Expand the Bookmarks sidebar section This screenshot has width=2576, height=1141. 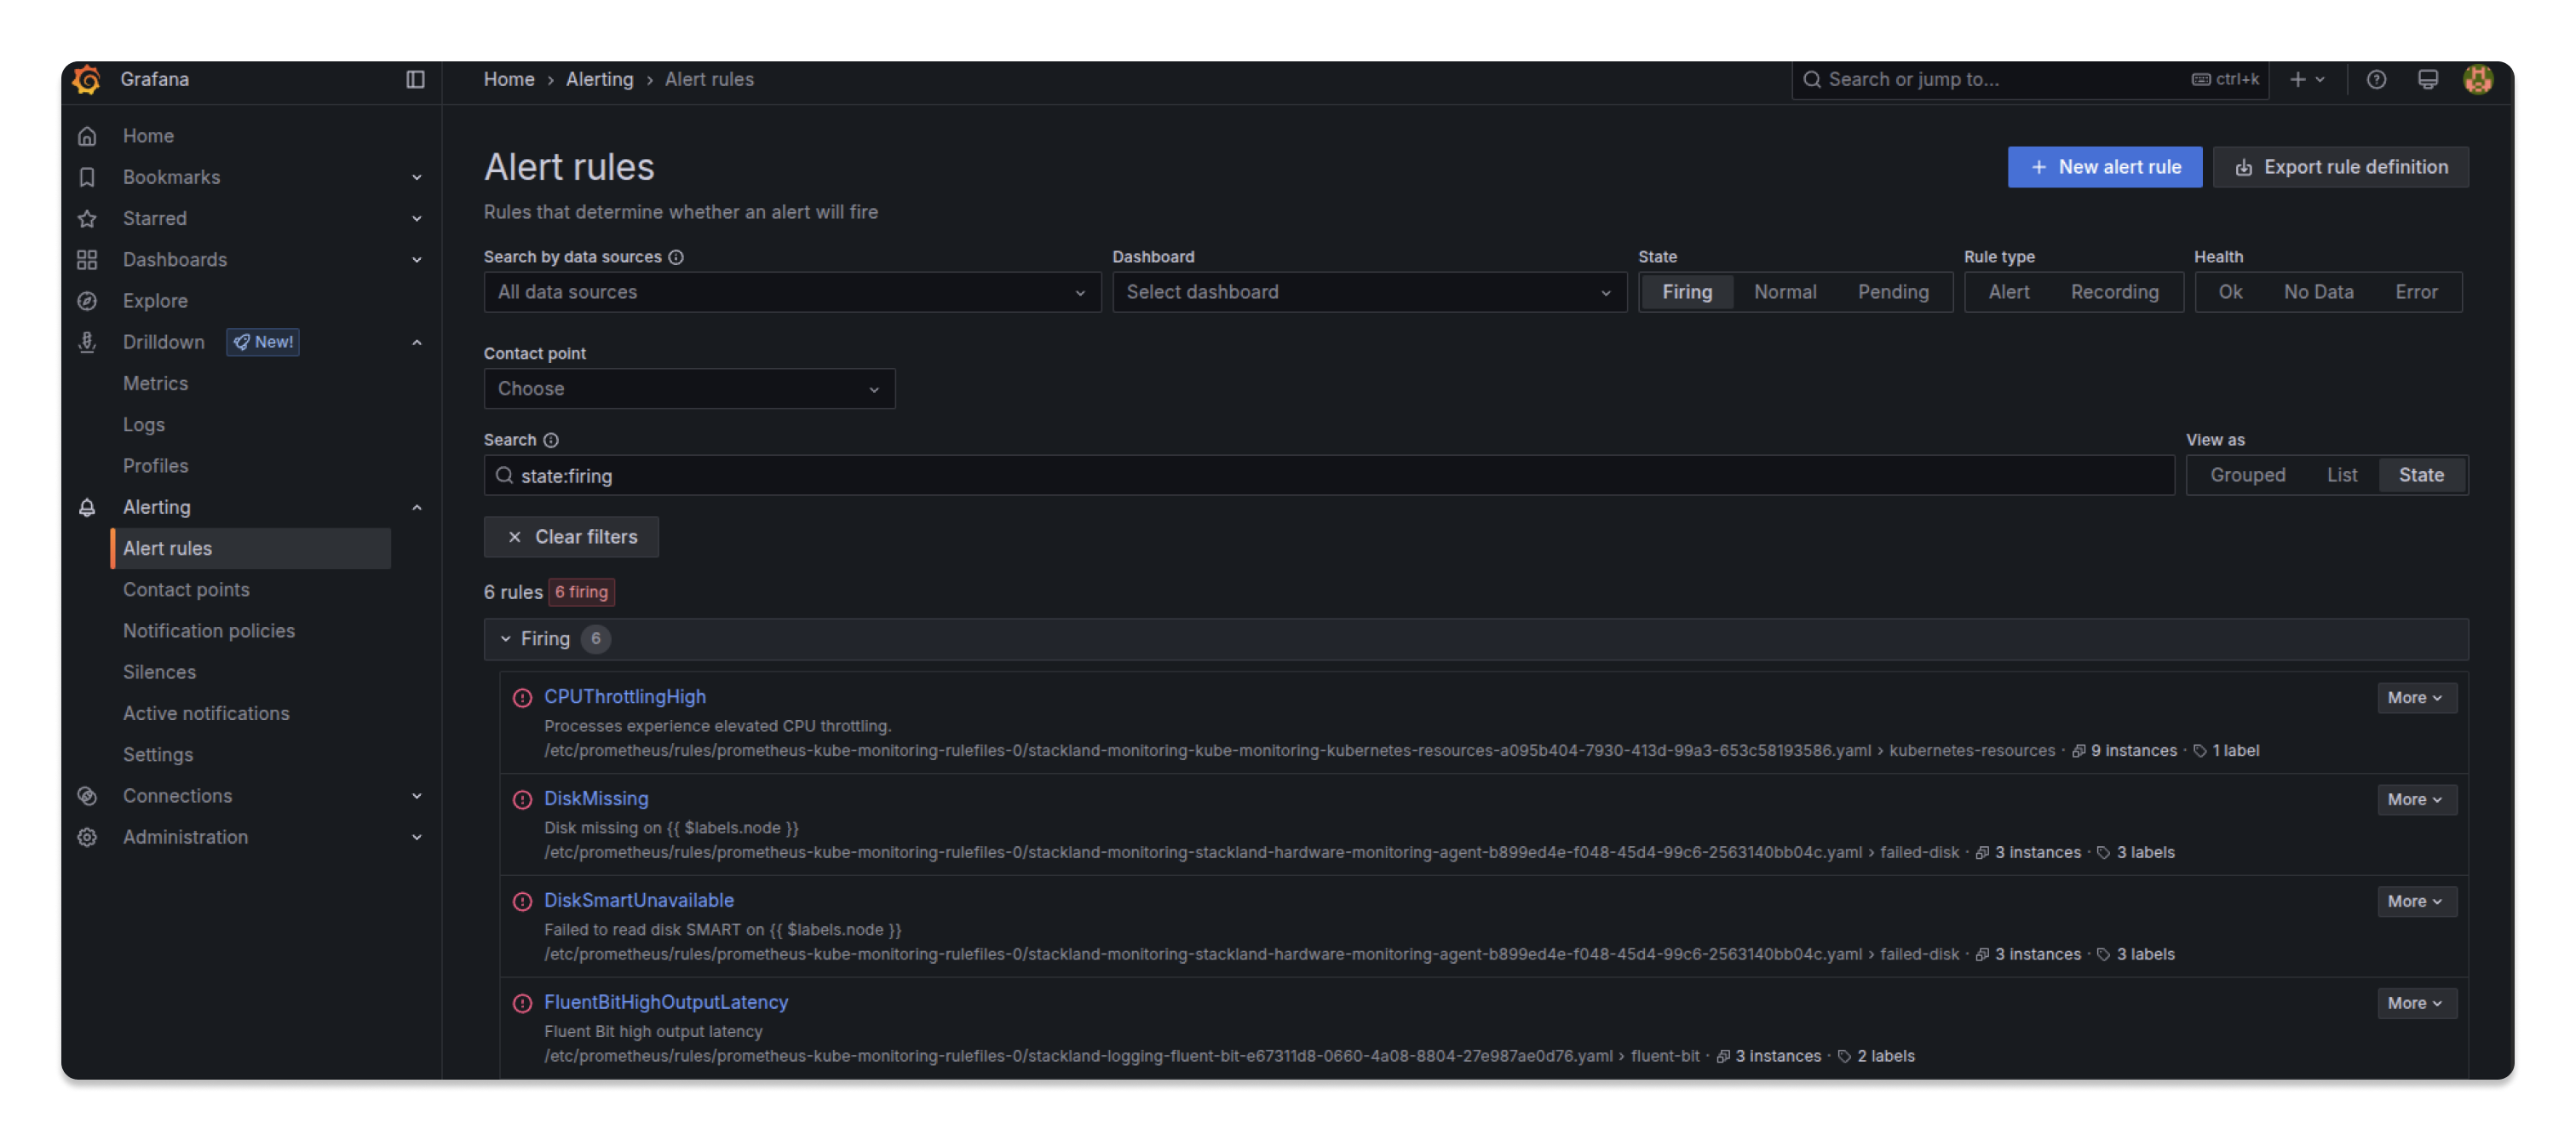[x=417, y=177]
